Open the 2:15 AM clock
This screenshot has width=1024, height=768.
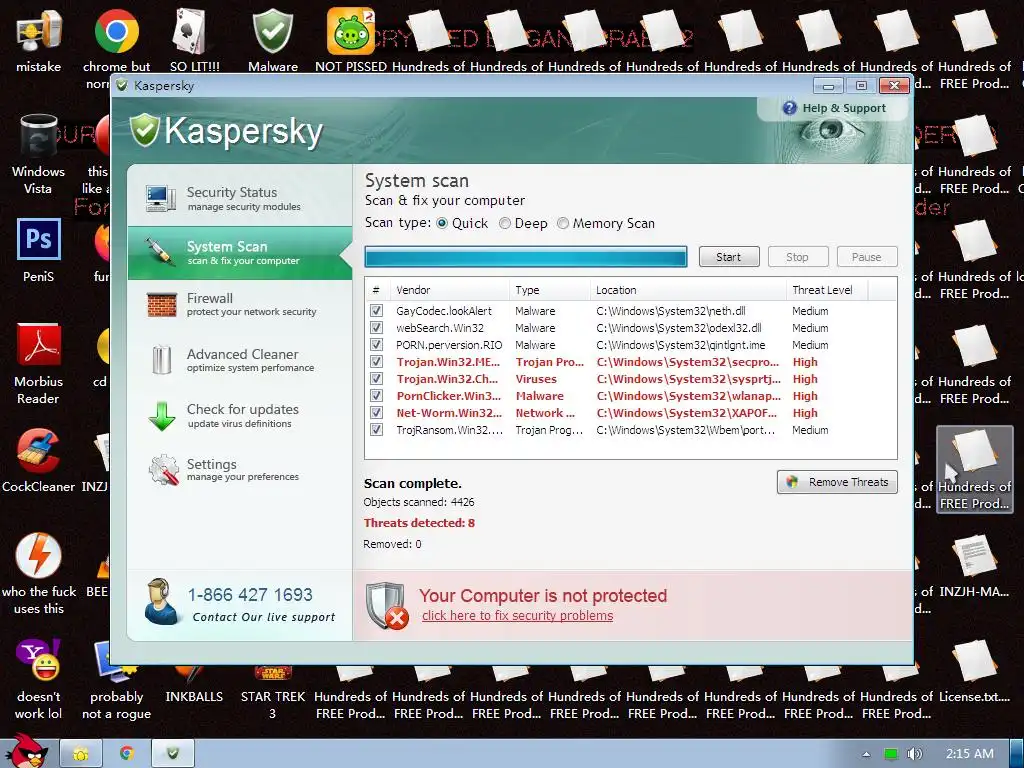[970, 754]
